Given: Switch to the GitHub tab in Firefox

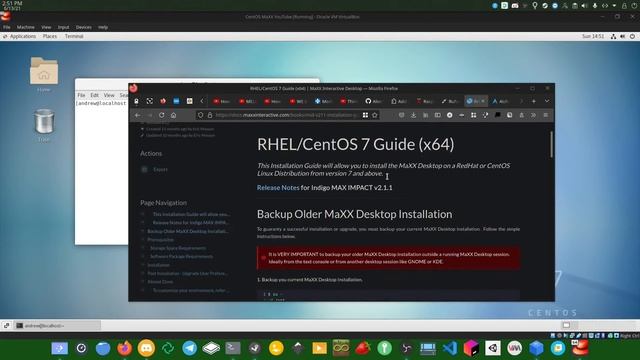Looking at the screenshot, I should [x=373, y=101].
